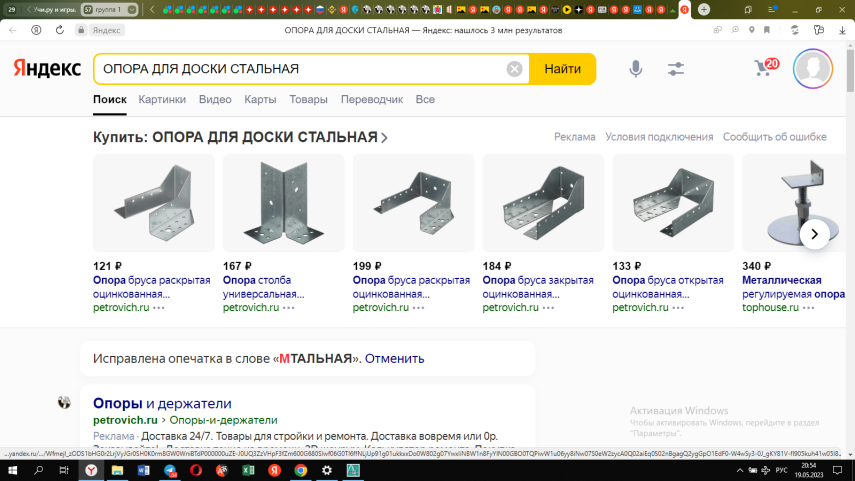This screenshot has height=481, width=855.
Task: Collapse the tab strip with the left chevron
Action: [152, 9]
